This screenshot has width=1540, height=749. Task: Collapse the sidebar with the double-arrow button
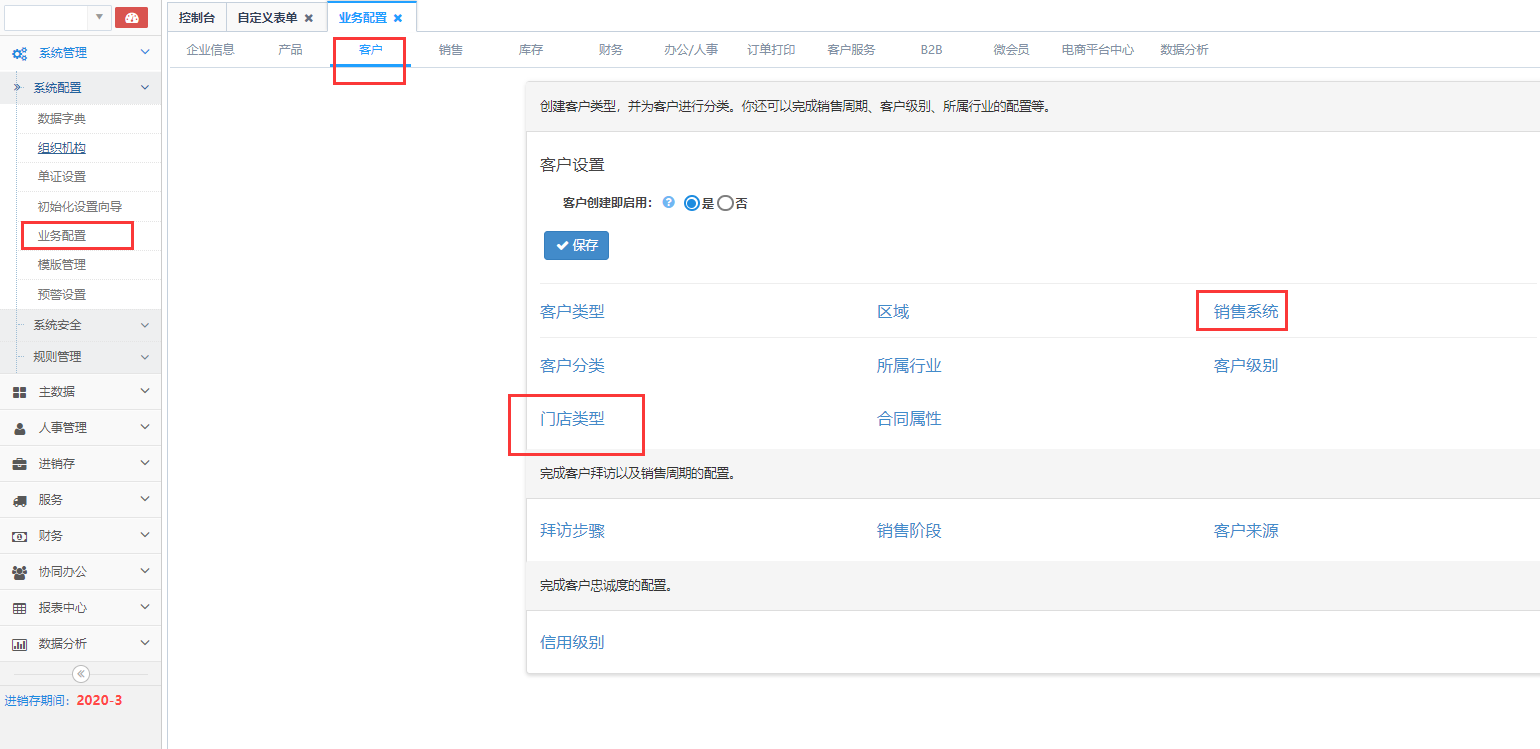pyautogui.click(x=81, y=674)
